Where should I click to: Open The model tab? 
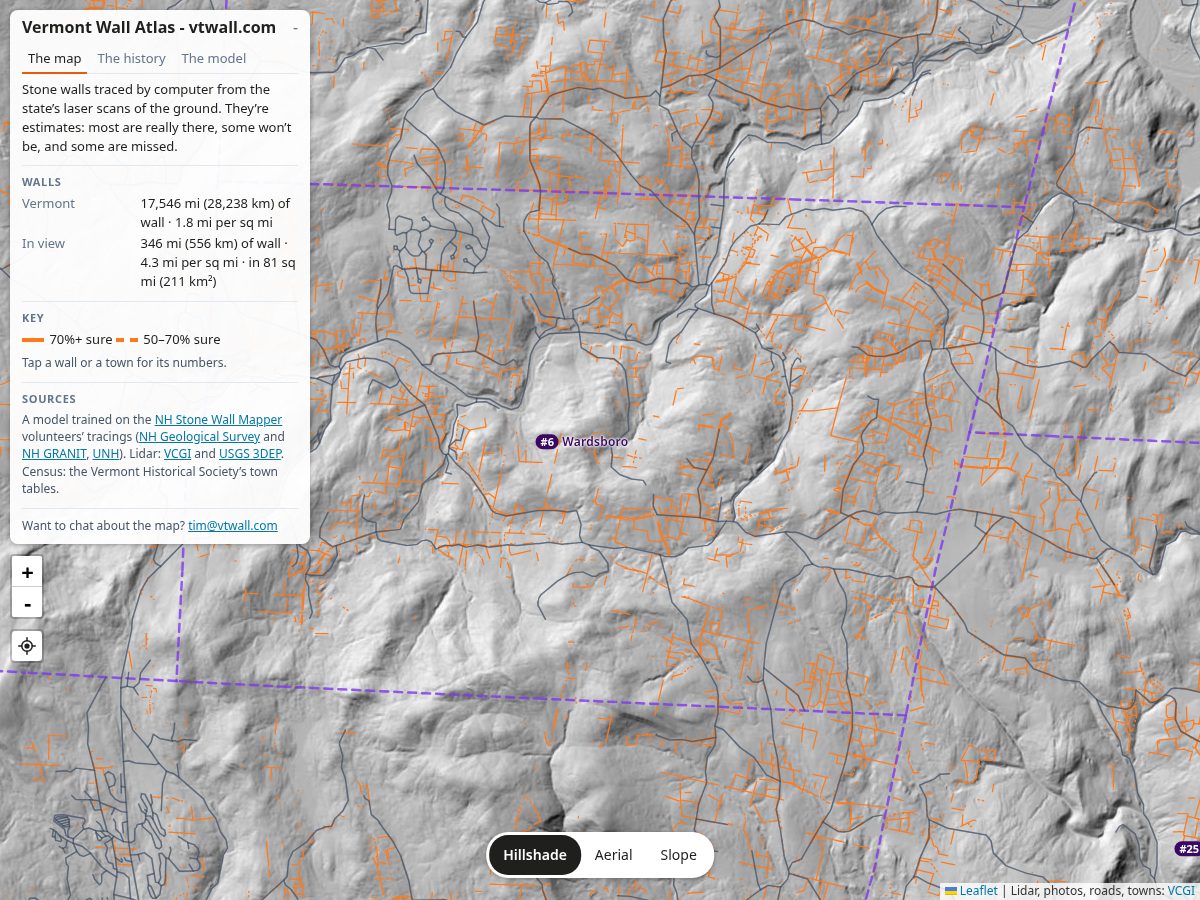214,59
